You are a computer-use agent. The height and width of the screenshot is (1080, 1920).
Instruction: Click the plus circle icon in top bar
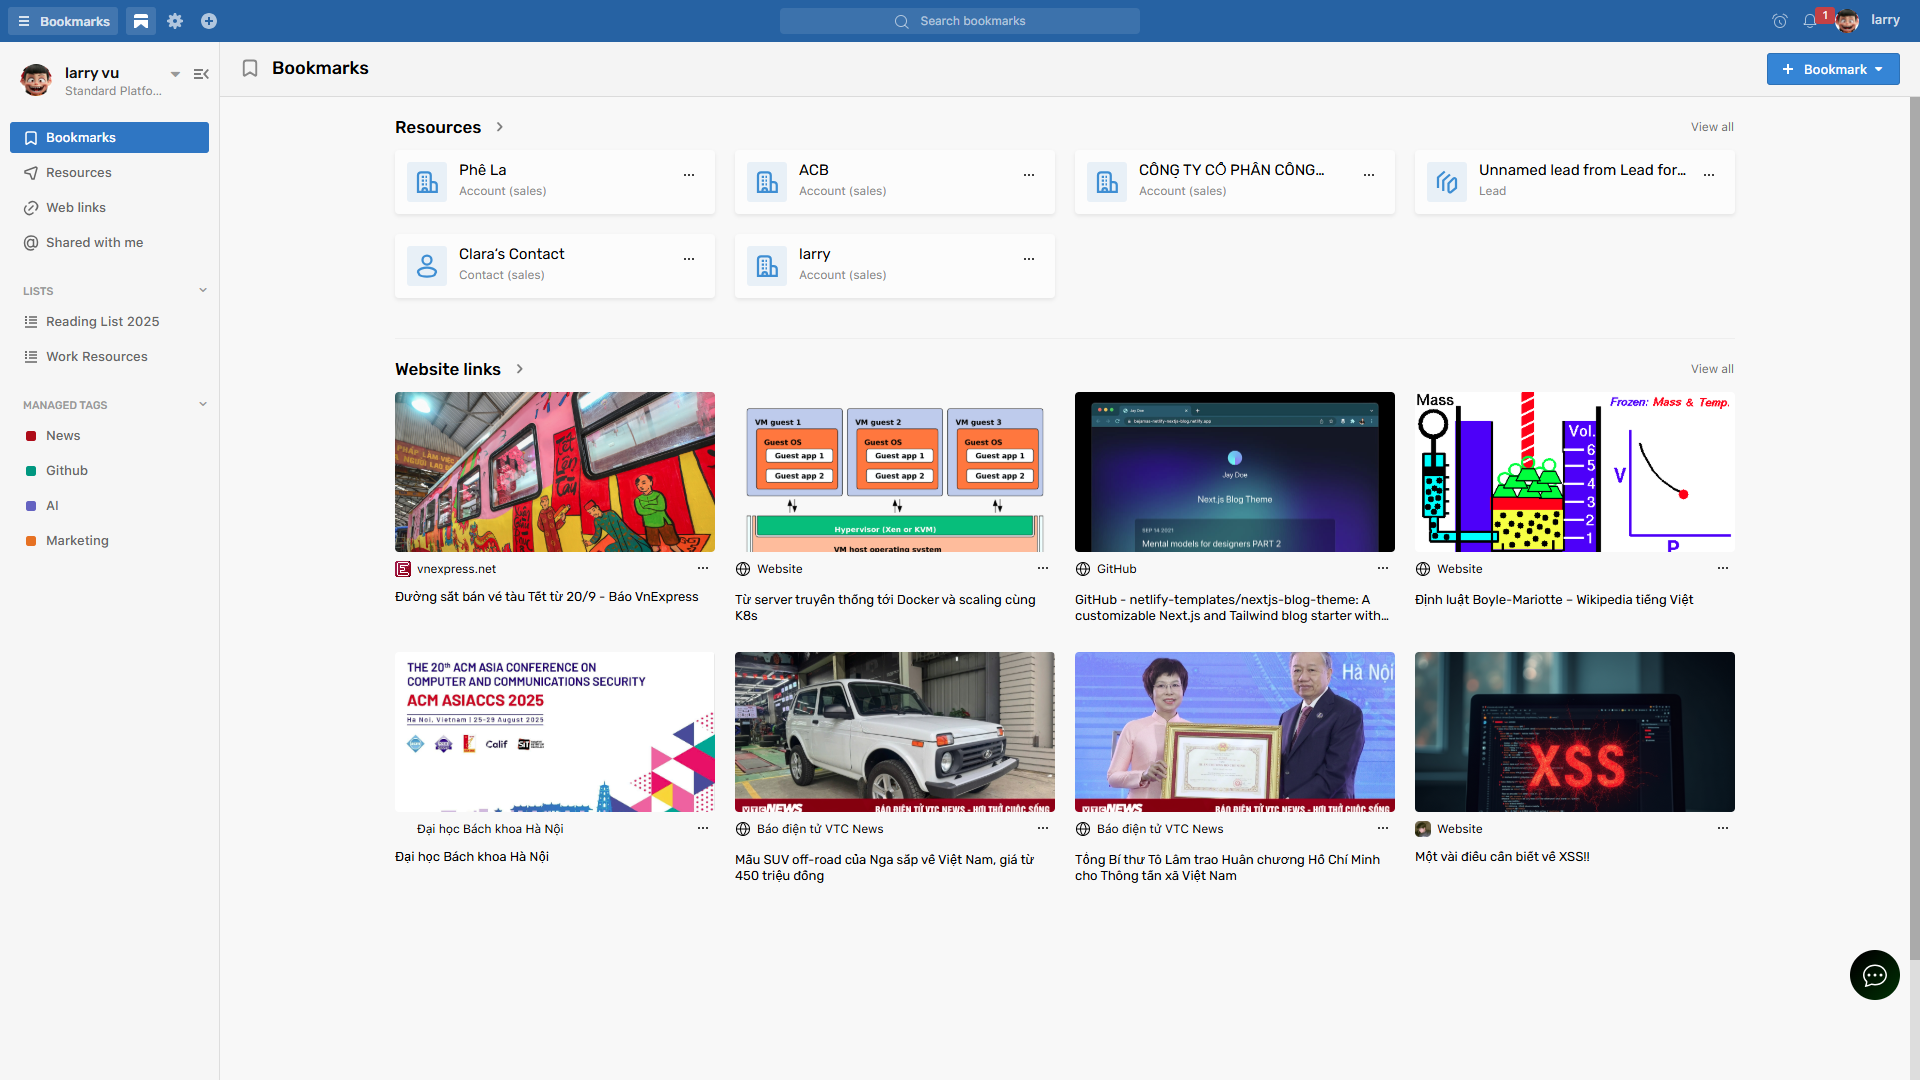(209, 21)
